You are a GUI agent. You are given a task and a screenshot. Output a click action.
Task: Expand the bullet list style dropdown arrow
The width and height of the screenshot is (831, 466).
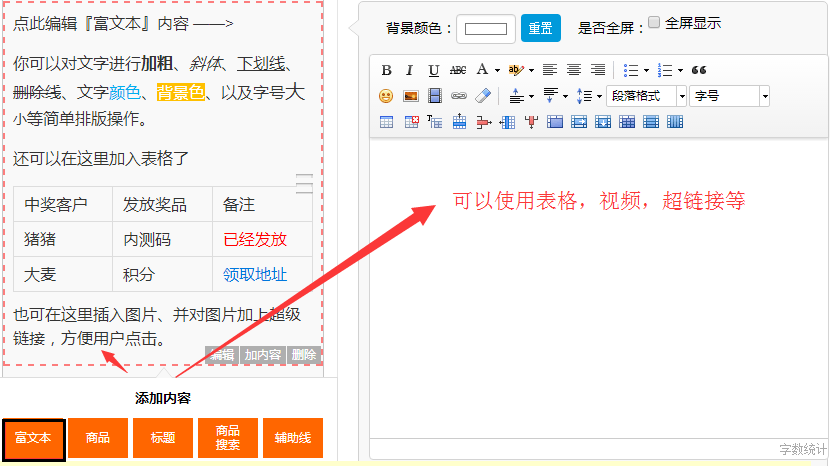pyautogui.click(x=646, y=70)
